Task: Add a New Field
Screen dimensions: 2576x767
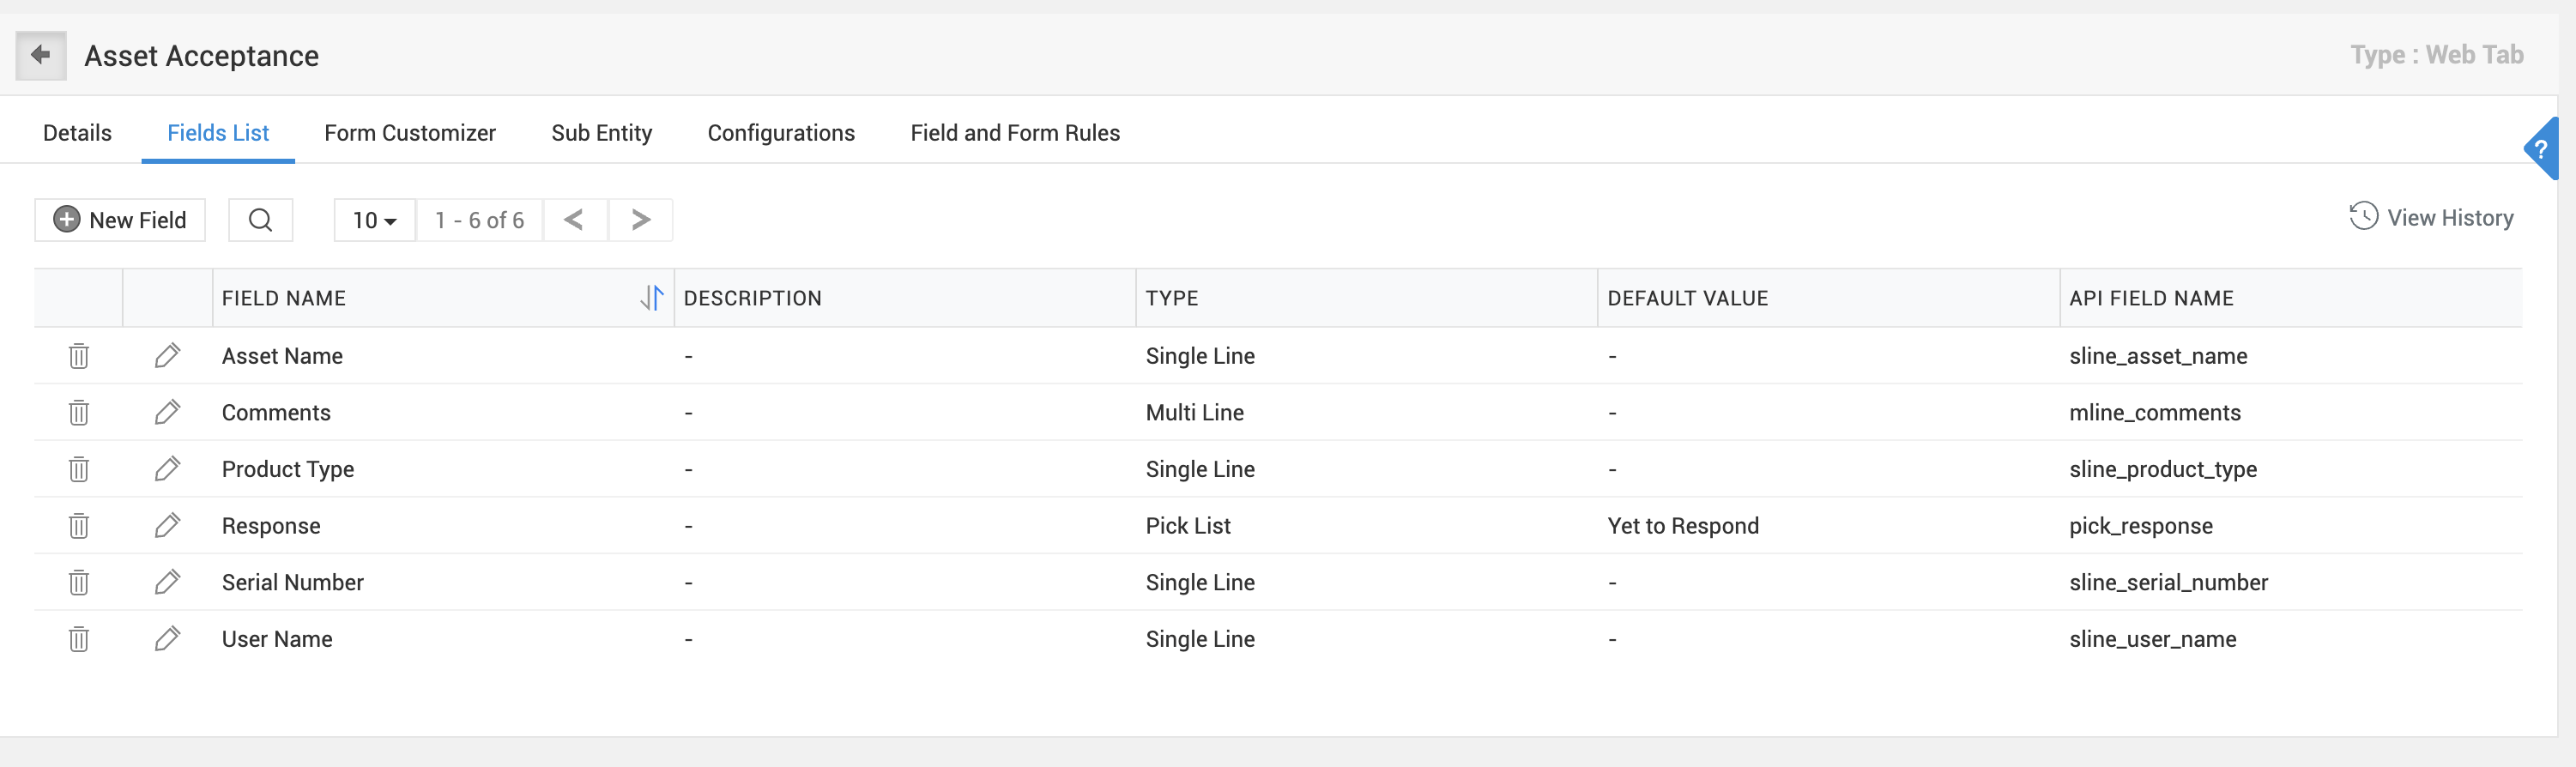Action: (120, 220)
